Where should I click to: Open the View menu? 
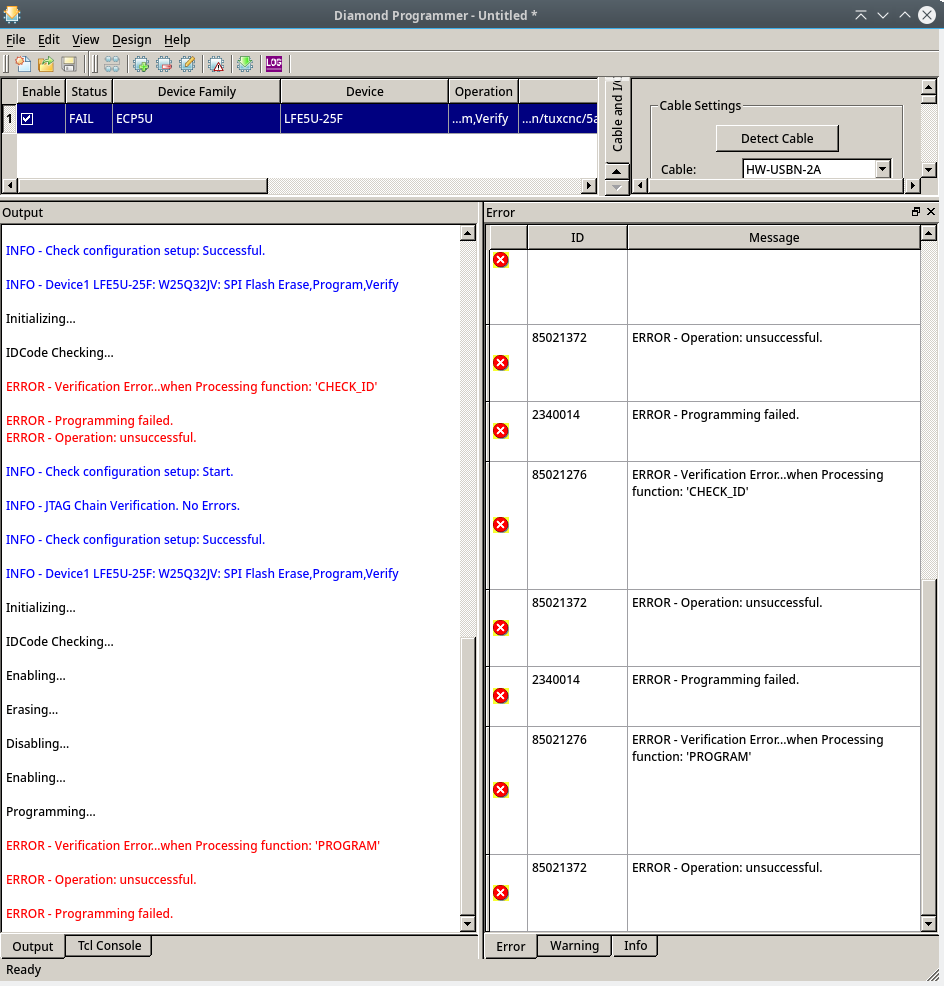(86, 40)
